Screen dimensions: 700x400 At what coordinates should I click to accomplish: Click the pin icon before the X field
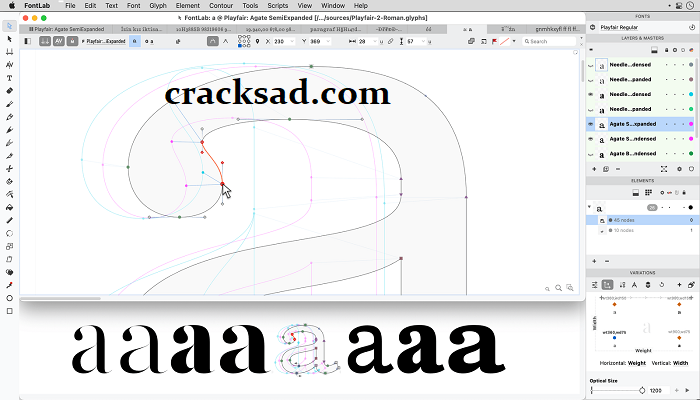[x=257, y=41]
